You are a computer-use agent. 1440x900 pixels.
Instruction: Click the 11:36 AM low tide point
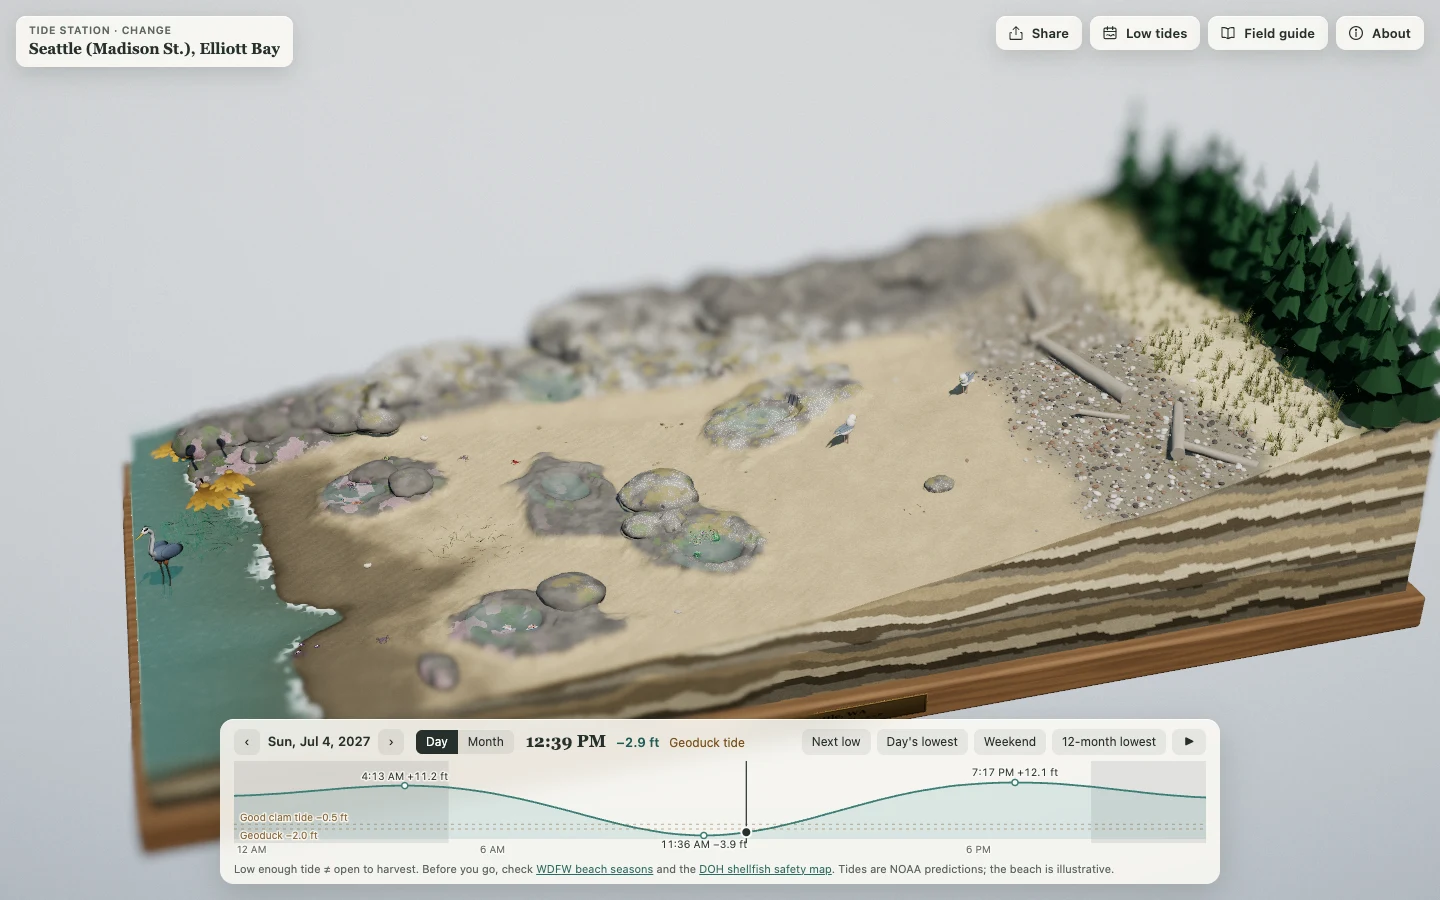pyautogui.click(x=704, y=835)
